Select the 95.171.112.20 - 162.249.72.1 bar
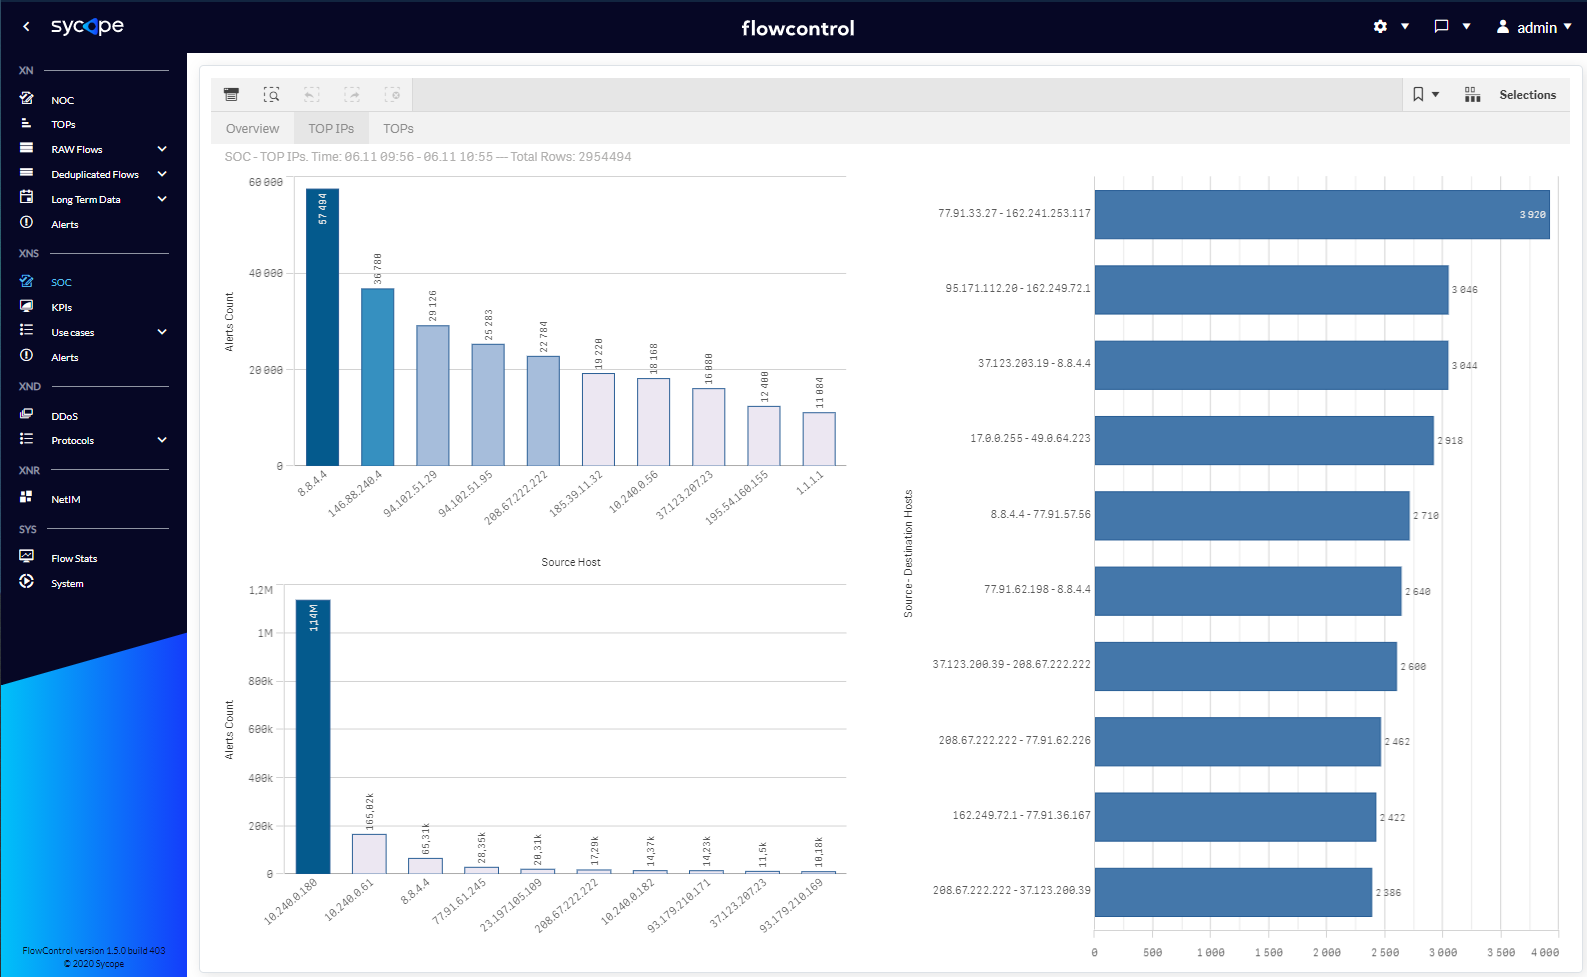The image size is (1587, 977). [x=1271, y=289]
